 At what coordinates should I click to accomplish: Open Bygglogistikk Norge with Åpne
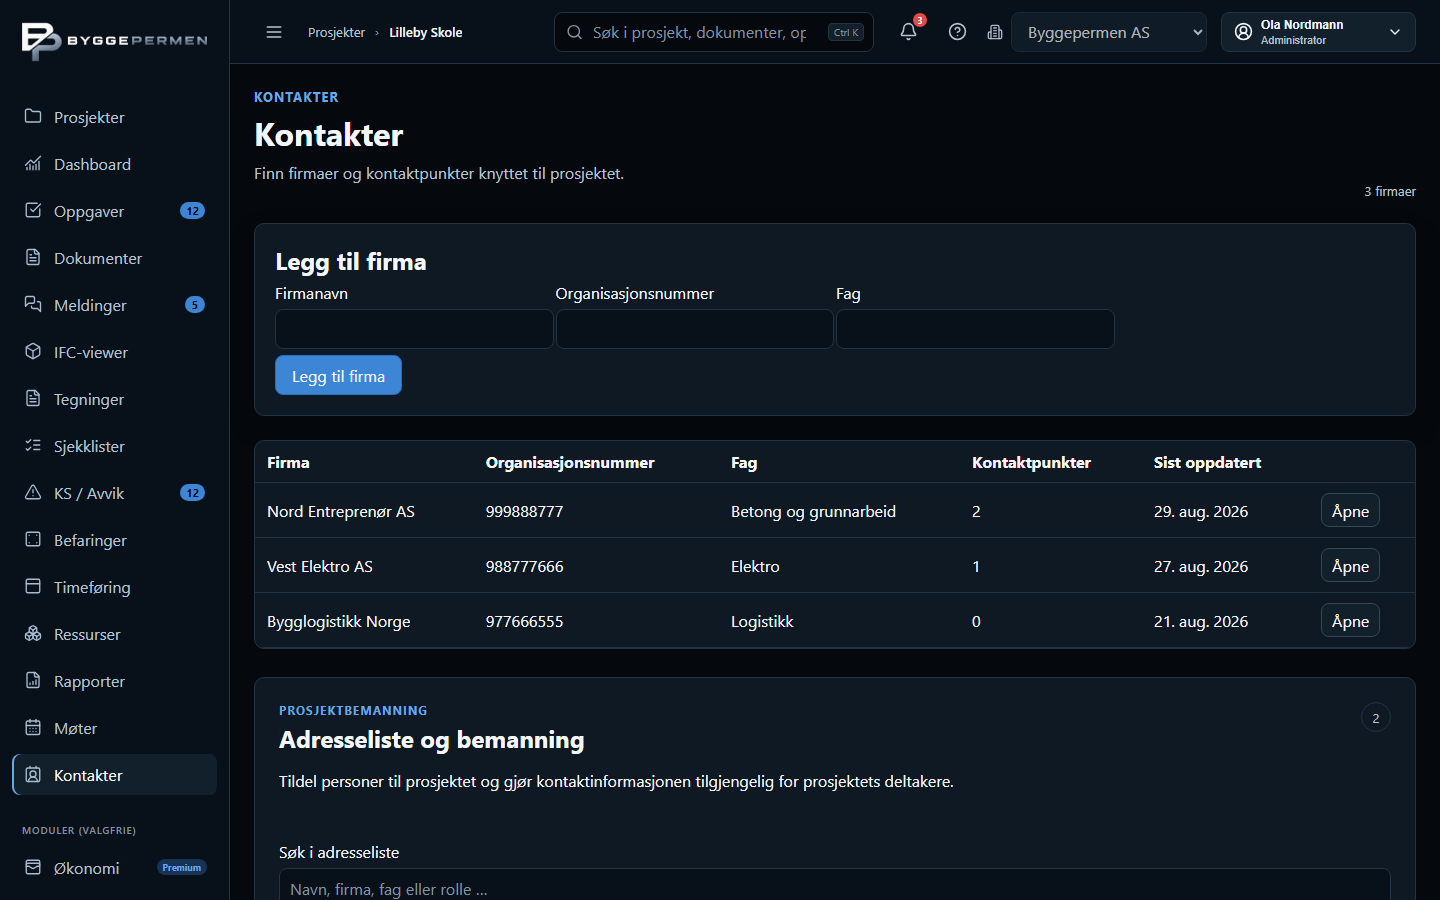tap(1350, 620)
